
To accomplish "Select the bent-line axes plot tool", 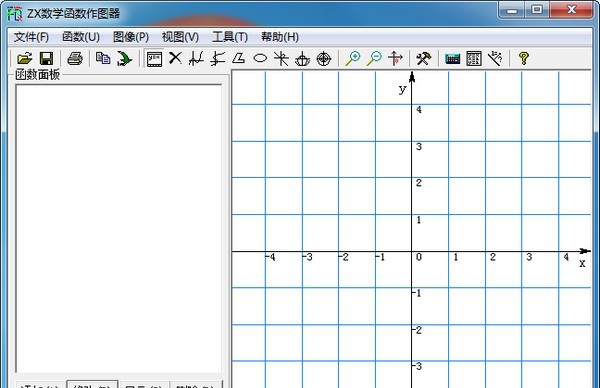I will coord(218,59).
